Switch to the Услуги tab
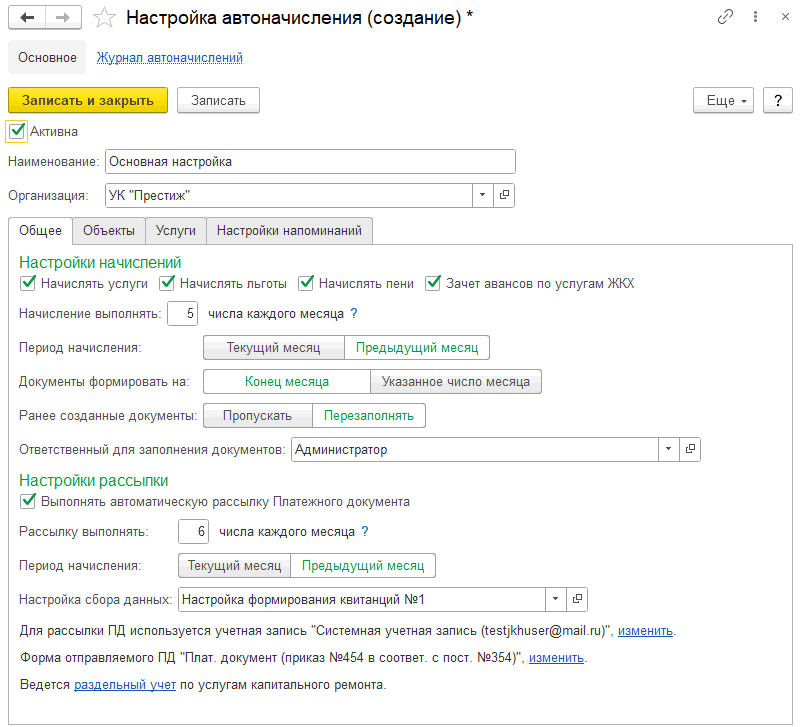 [x=176, y=230]
